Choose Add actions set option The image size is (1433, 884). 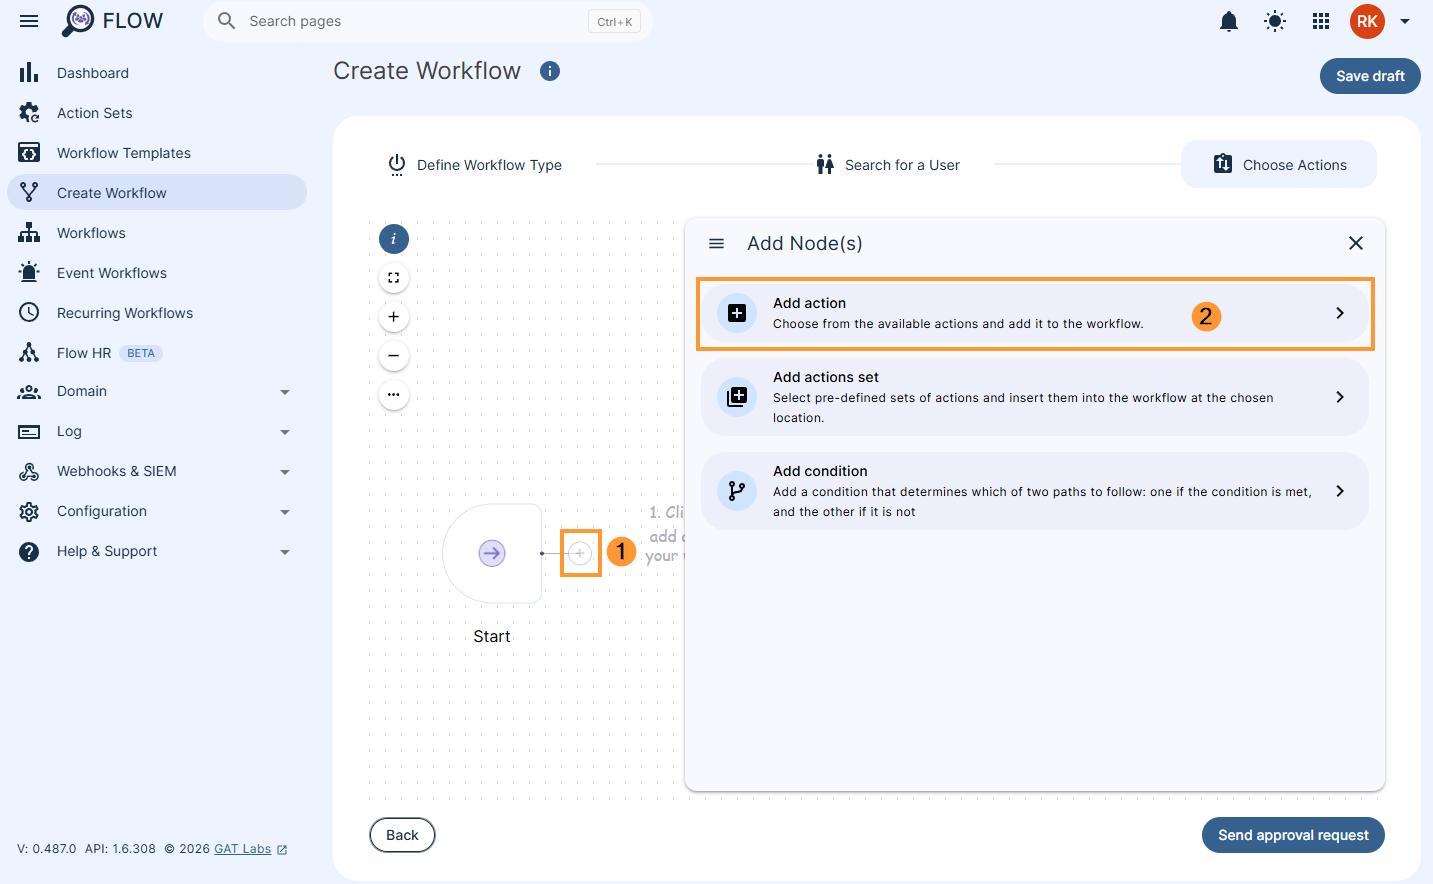click(1035, 397)
